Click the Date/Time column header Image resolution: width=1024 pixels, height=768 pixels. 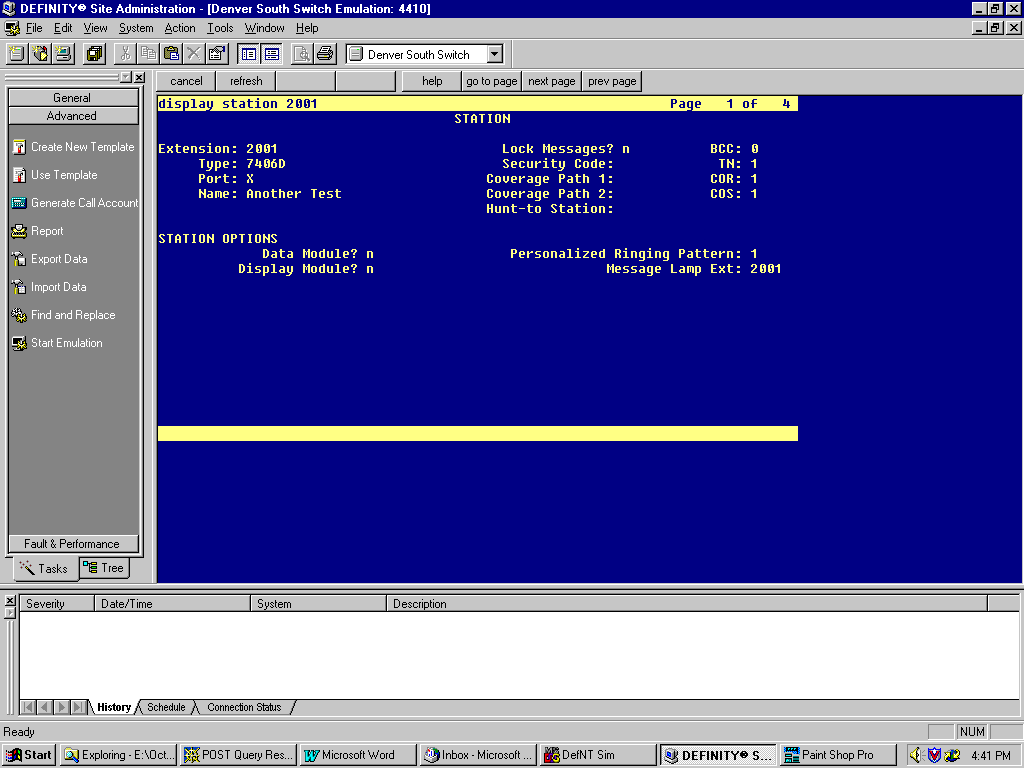click(x=173, y=603)
